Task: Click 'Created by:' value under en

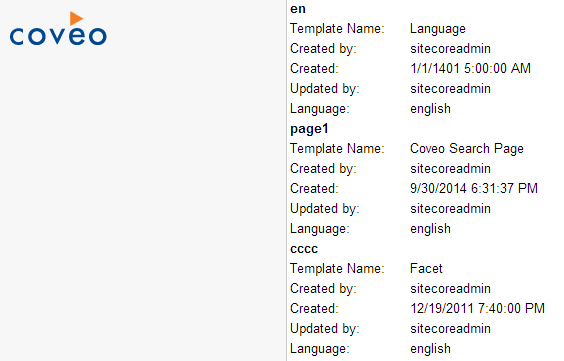Action: (x=450, y=49)
